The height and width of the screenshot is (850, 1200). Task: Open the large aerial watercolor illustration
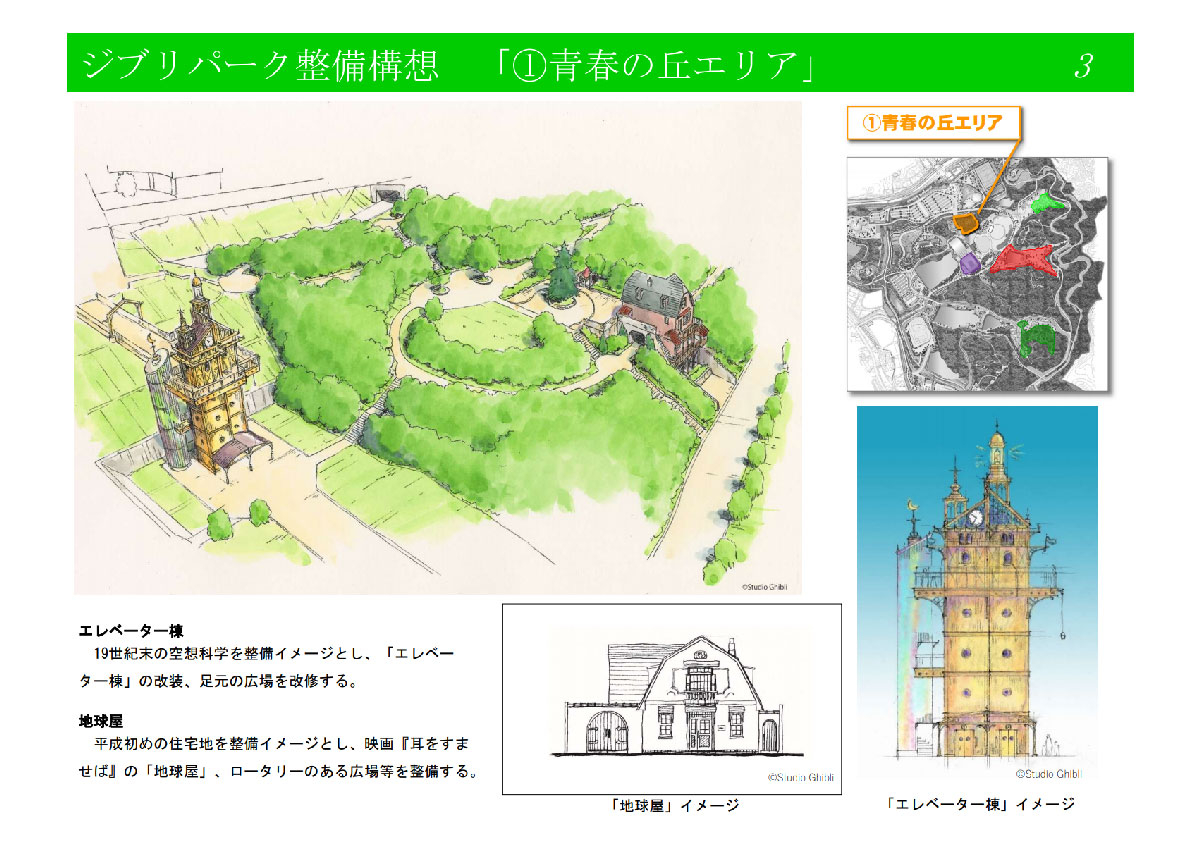tap(438, 348)
